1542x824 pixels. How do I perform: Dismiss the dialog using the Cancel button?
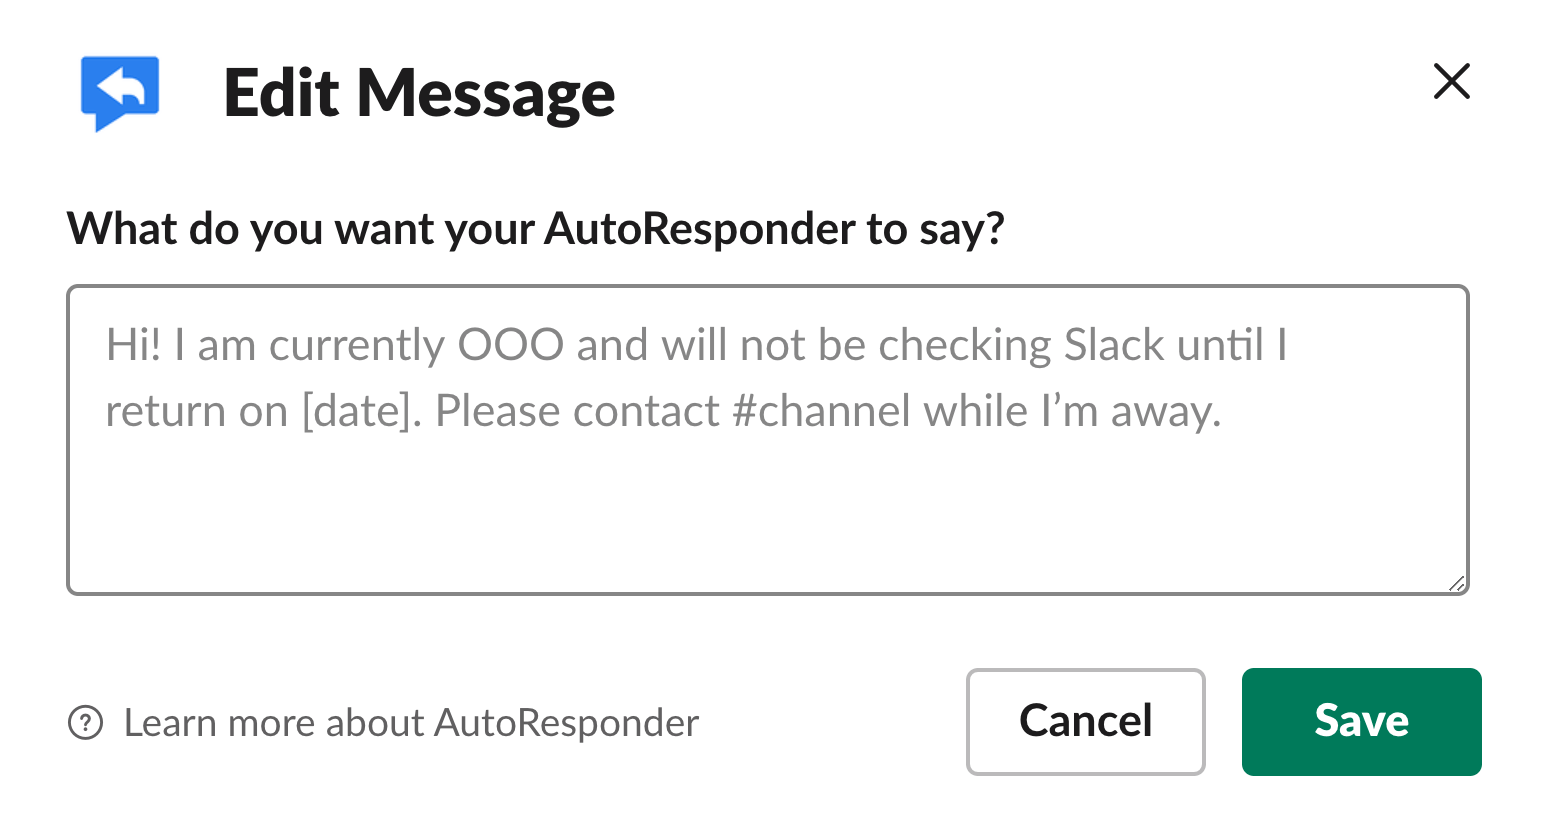tap(1085, 722)
